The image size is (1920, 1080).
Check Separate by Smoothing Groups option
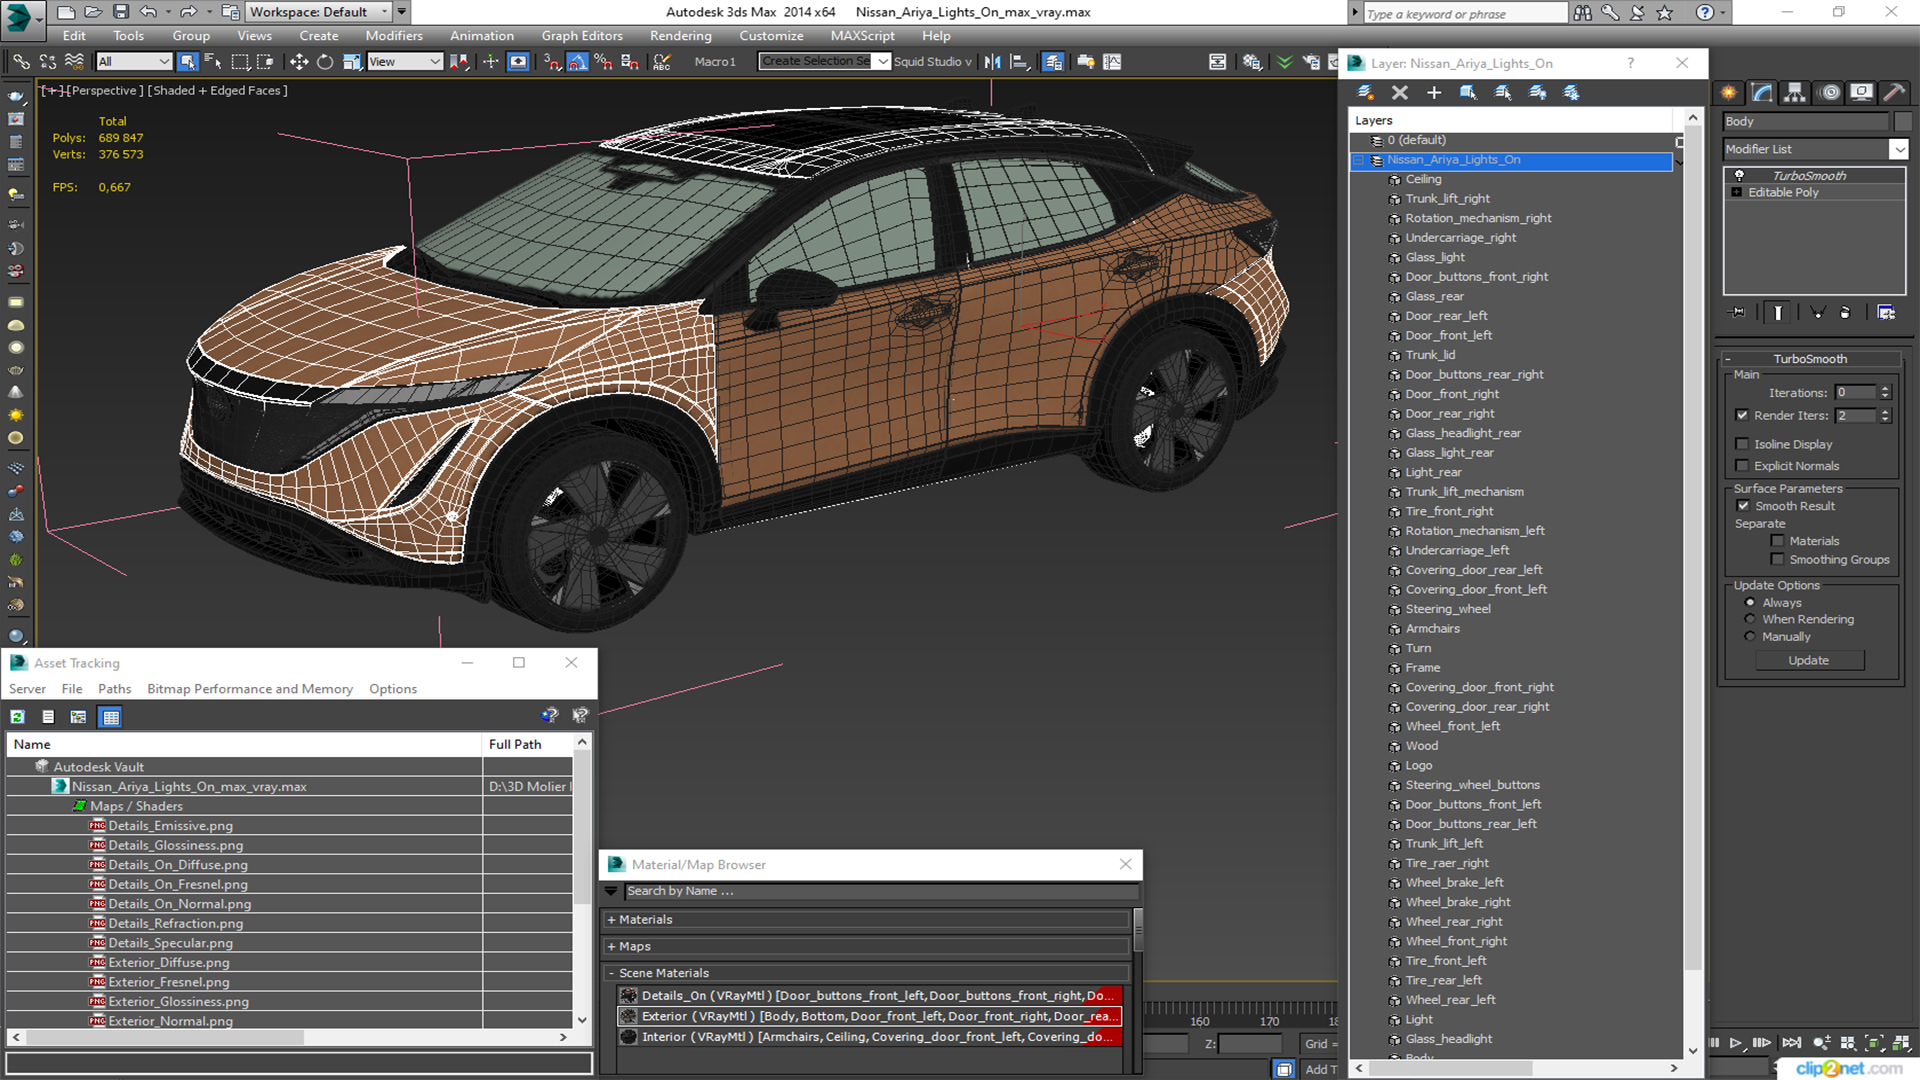point(1777,560)
